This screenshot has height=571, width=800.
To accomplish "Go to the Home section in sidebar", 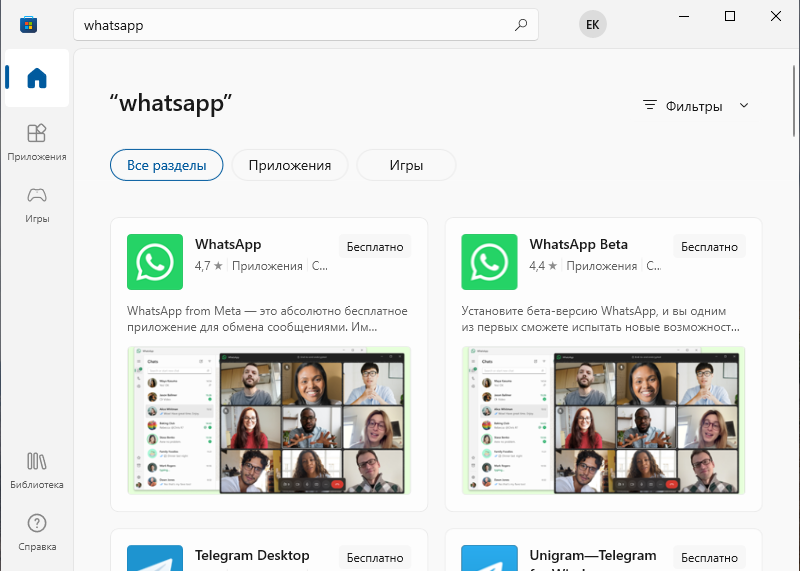I will (x=37, y=78).
